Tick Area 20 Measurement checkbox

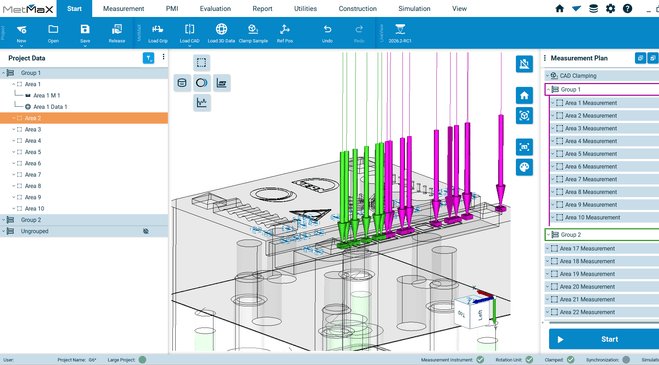[x=554, y=287]
